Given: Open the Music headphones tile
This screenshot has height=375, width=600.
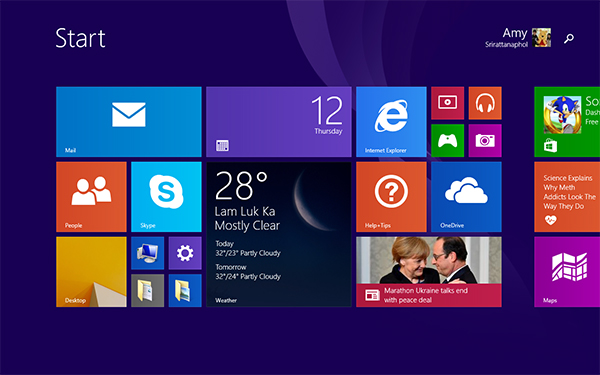Looking at the screenshot, I should (485, 103).
